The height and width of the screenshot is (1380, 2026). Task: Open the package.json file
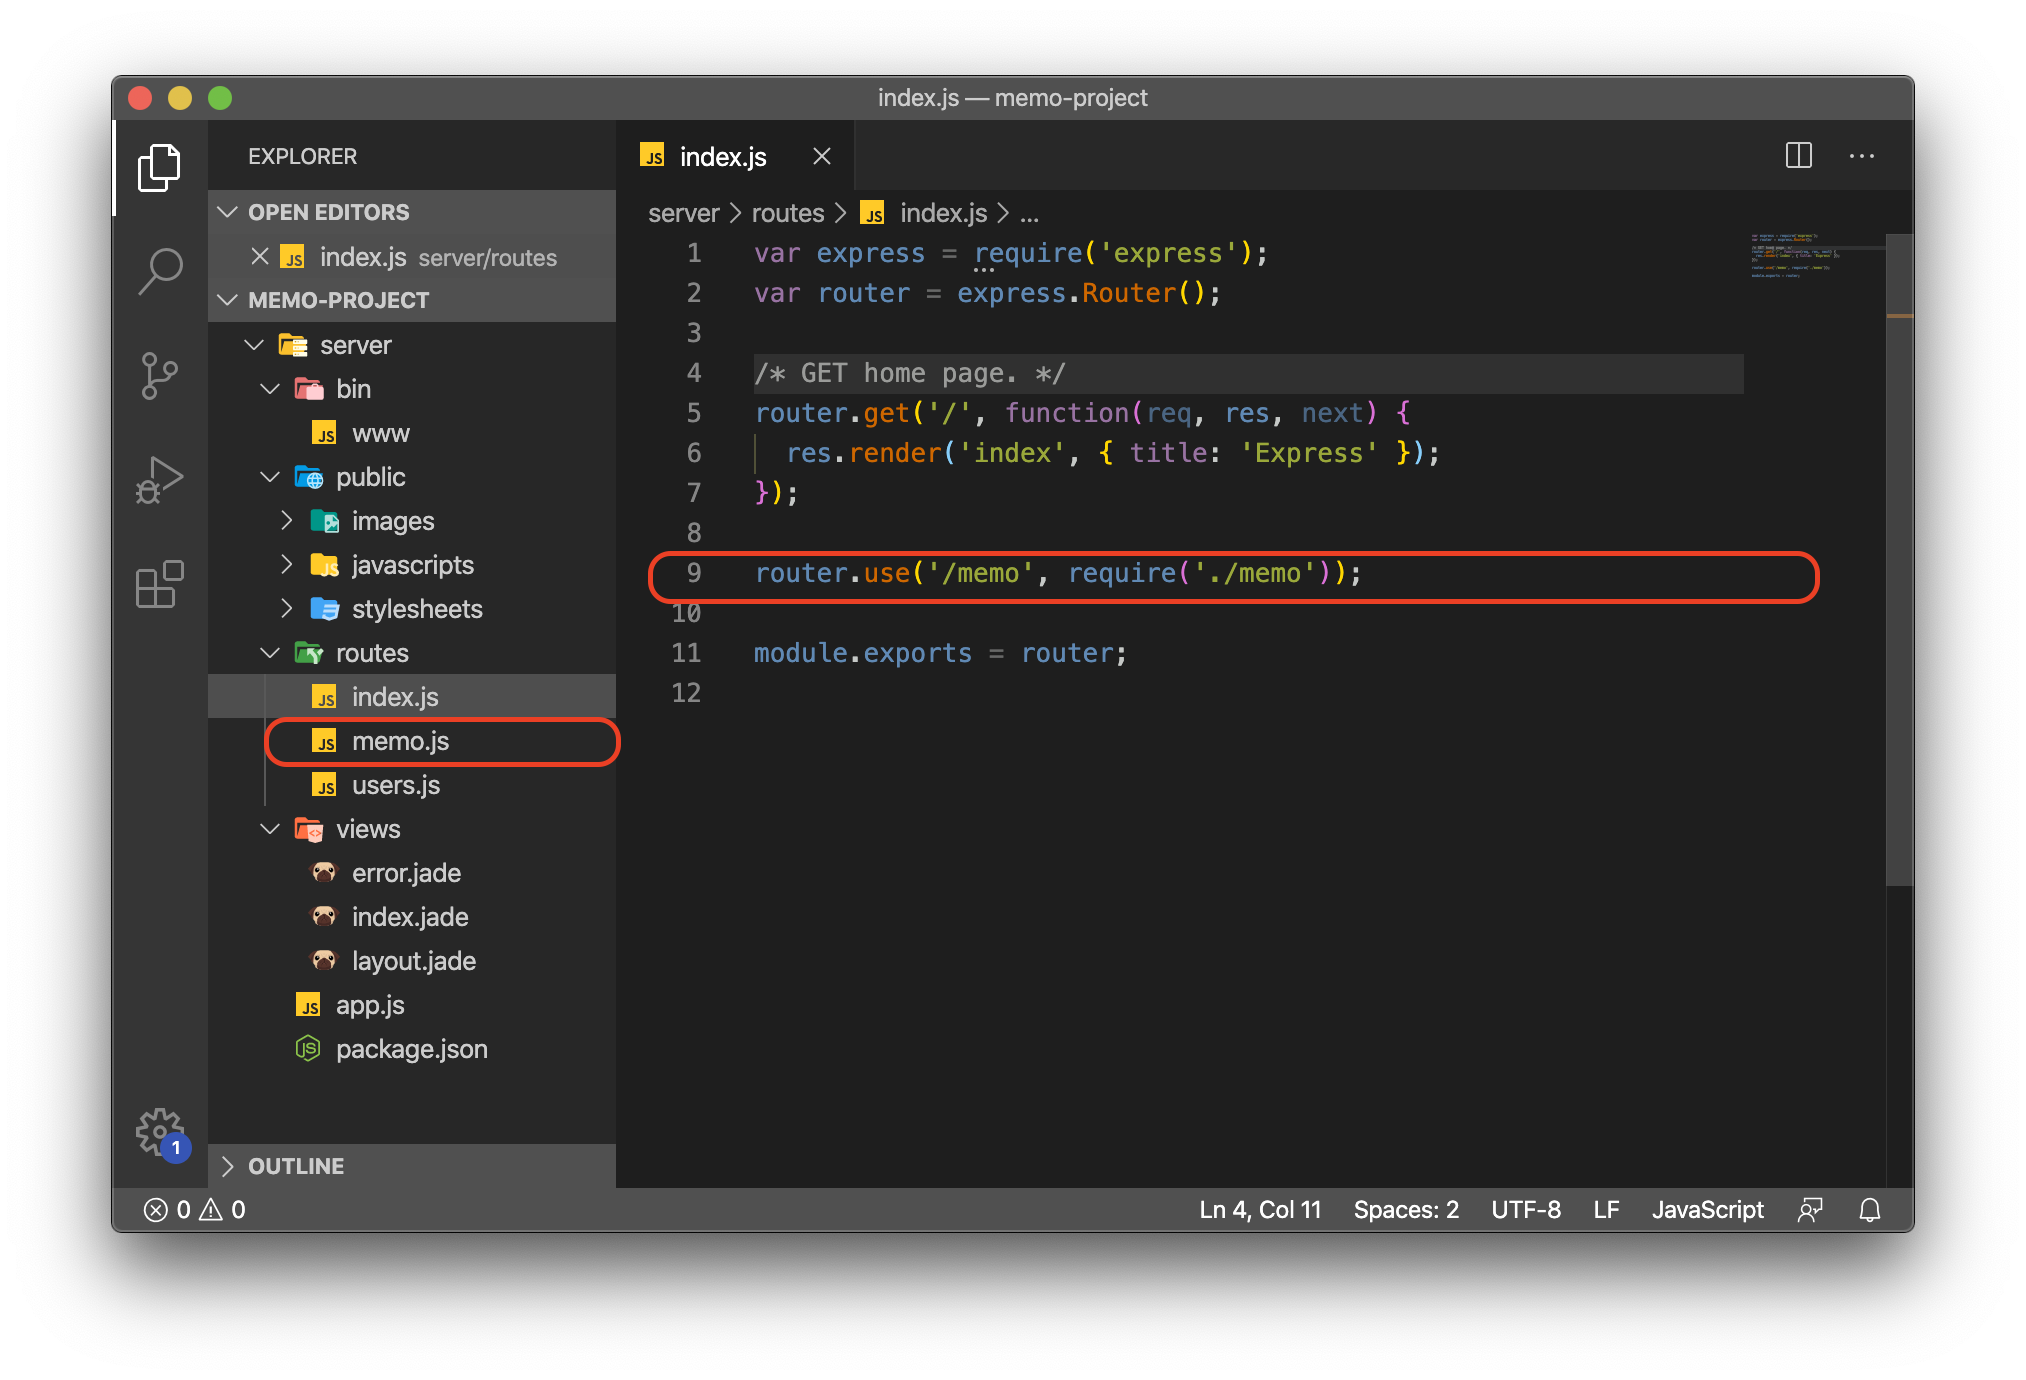coord(411,1049)
